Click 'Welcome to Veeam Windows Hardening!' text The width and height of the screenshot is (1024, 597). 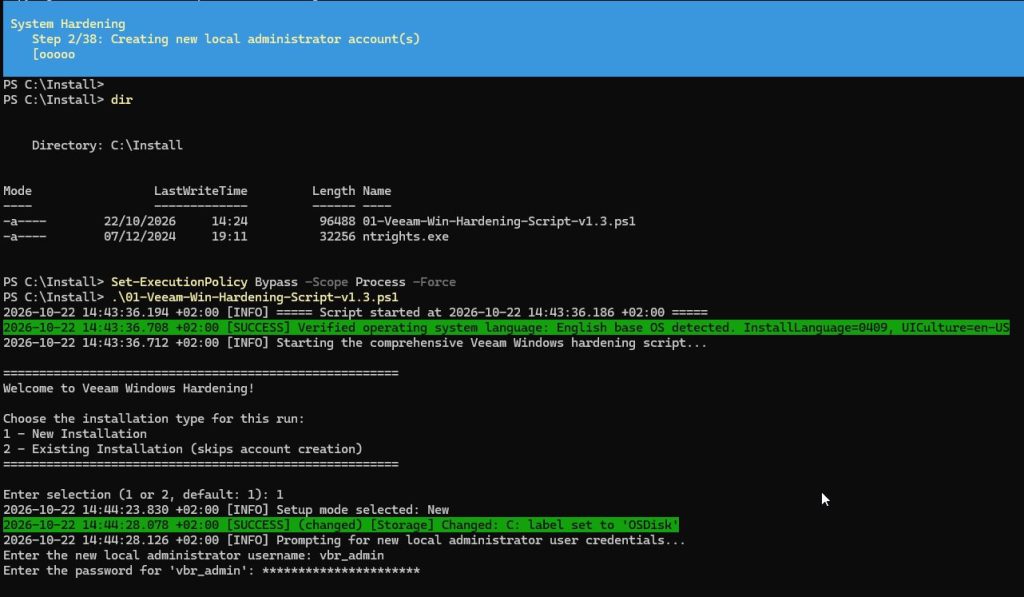pyautogui.click(x=129, y=389)
